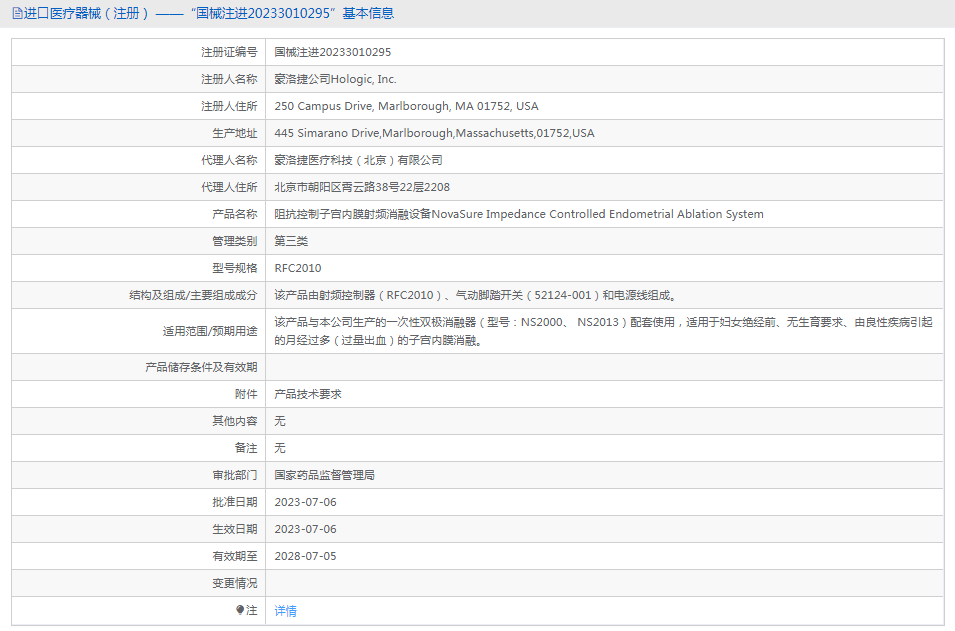Click the 注册人名称 label
The width and height of the screenshot is (955, 631).
pos(229,79)
